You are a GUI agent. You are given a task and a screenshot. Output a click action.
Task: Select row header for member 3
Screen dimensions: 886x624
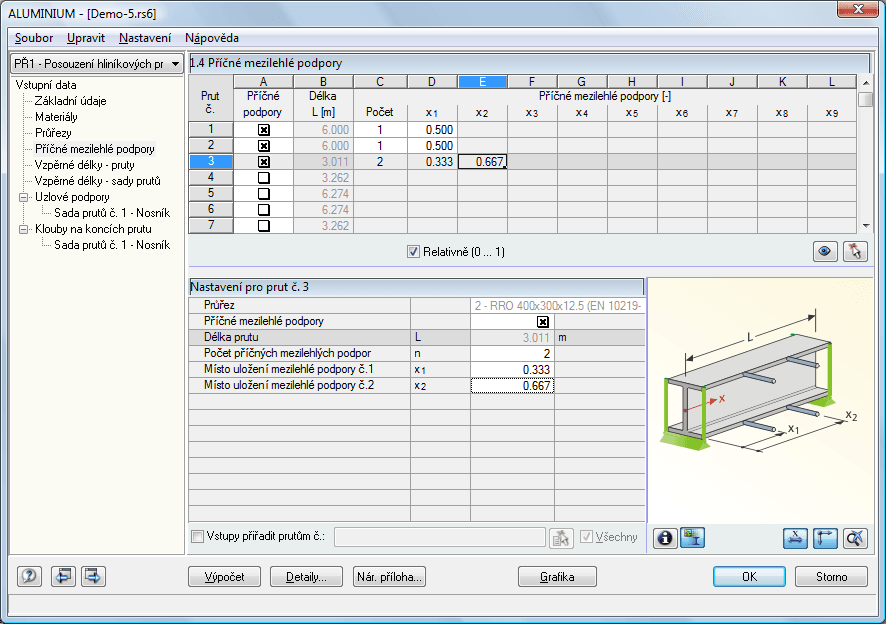coord(211,162)
